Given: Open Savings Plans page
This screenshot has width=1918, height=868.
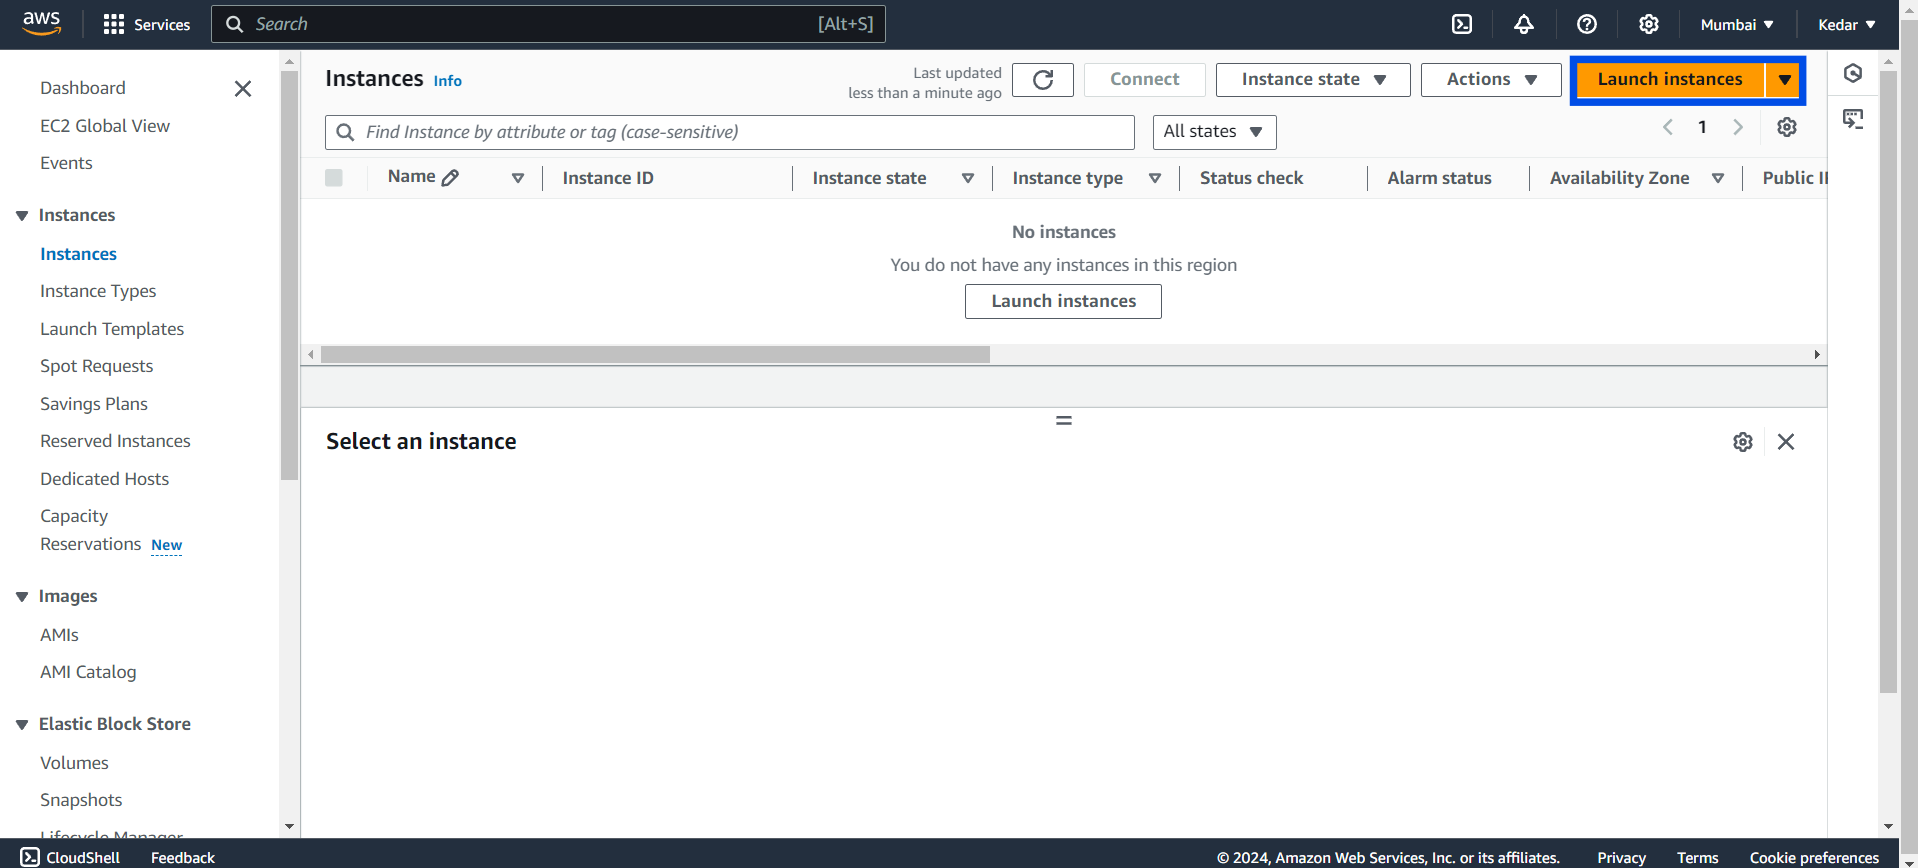Looking at the screenshot, I should [x=94, y=404].
